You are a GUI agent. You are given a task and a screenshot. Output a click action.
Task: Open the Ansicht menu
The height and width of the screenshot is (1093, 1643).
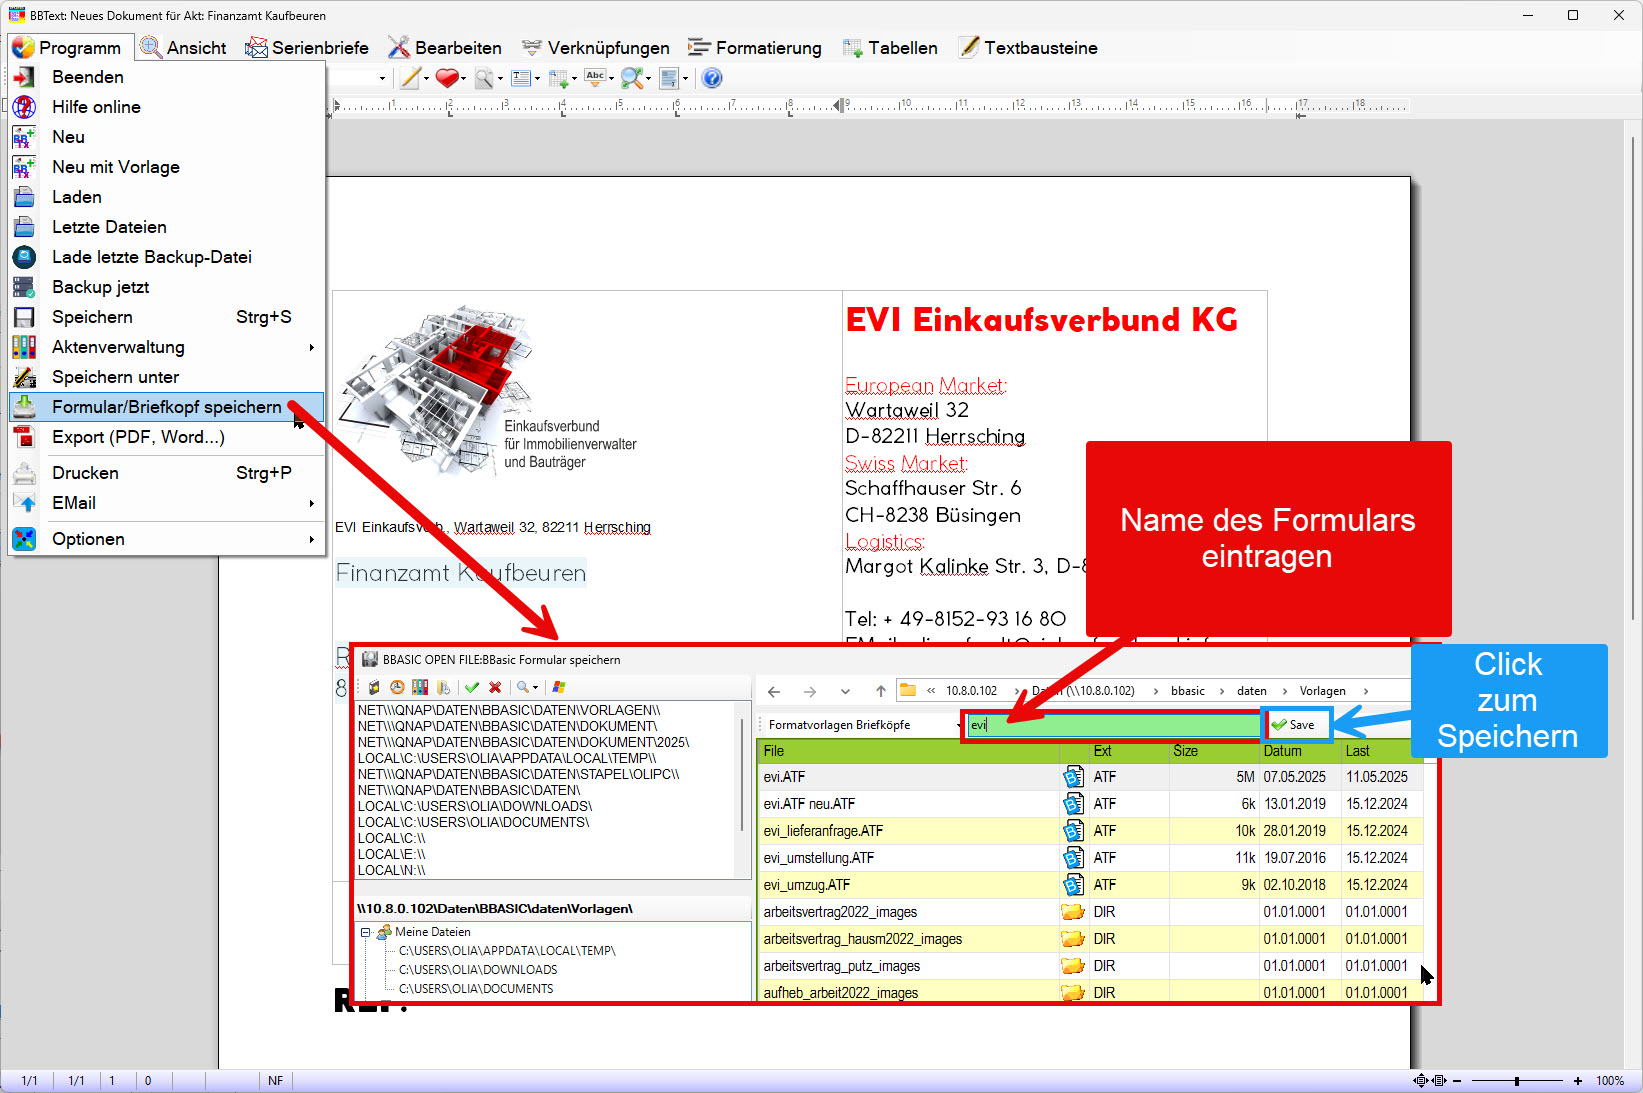click(183, 47)
